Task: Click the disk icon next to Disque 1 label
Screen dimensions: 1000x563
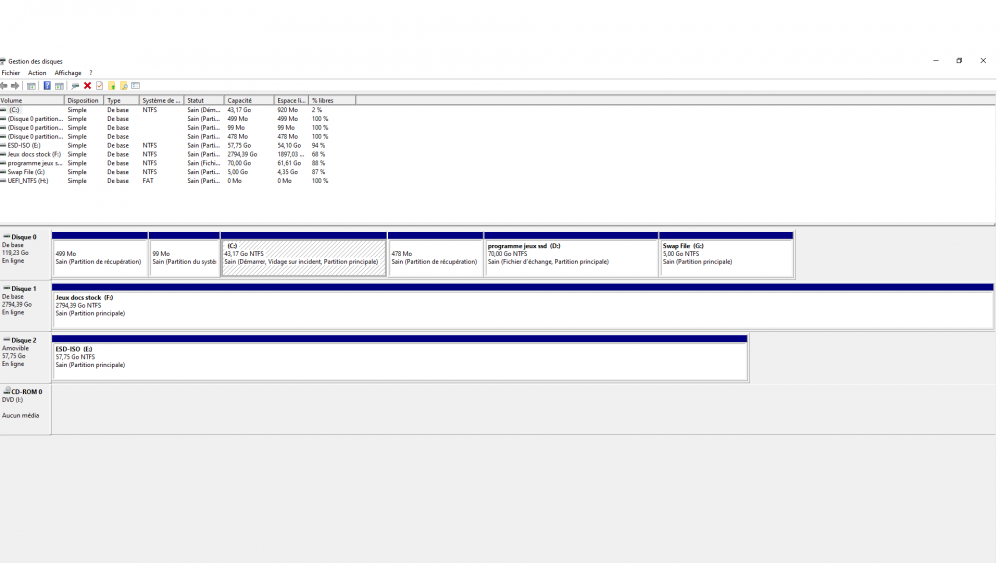Action: point(7,288)
